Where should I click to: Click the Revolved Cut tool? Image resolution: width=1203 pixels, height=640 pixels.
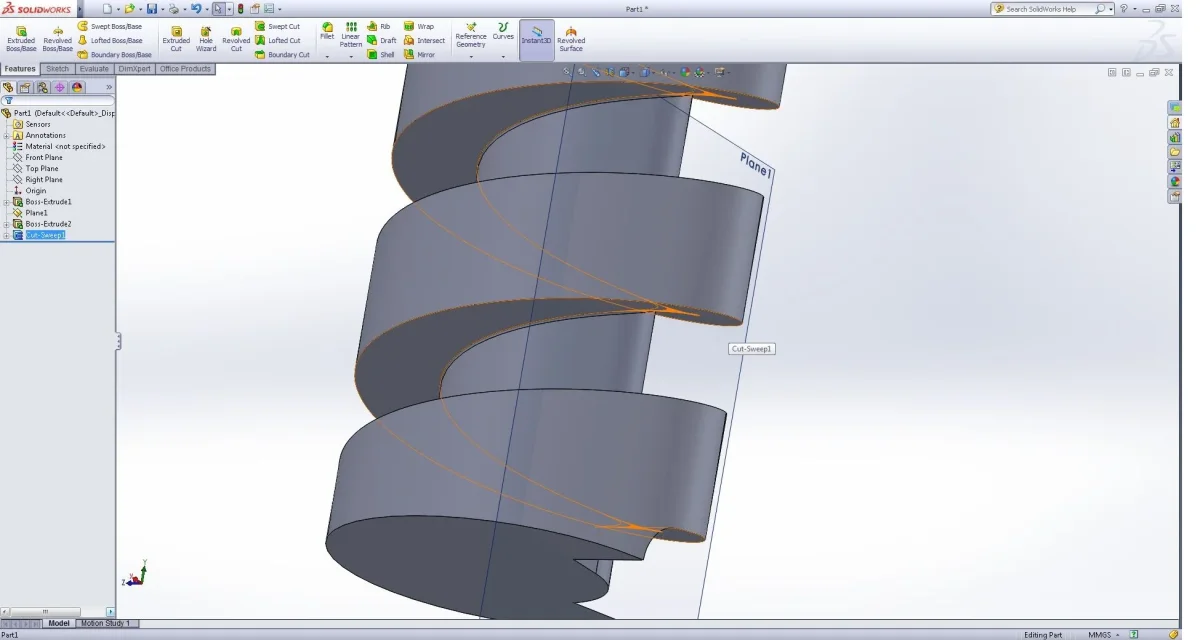[236, 38]
